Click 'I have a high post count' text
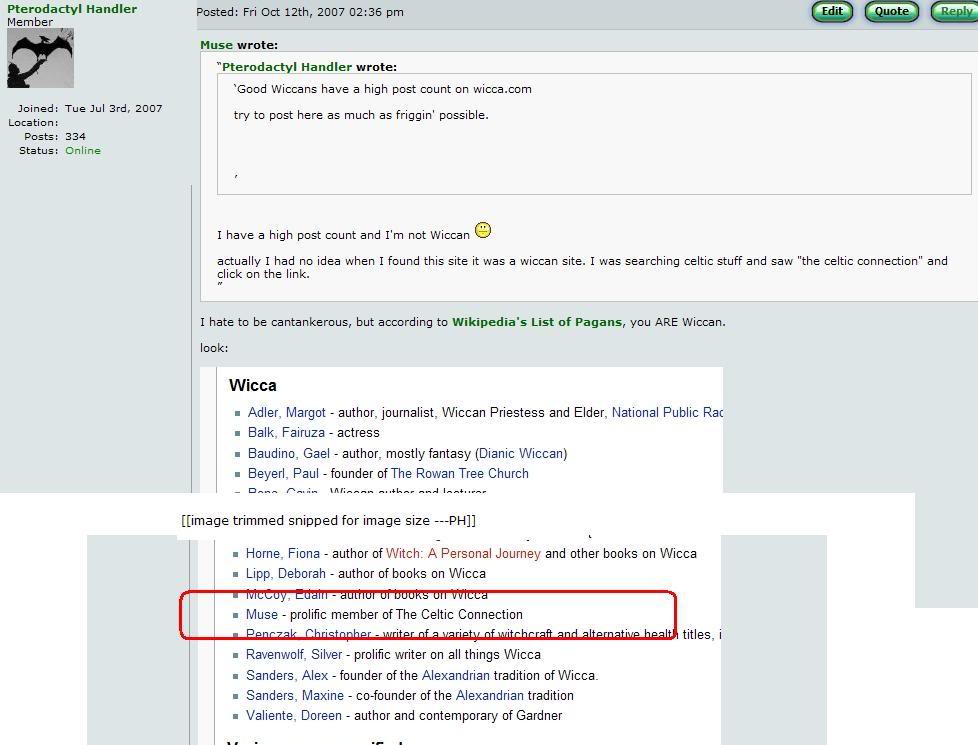978x745 pixels. click(343, 235)
